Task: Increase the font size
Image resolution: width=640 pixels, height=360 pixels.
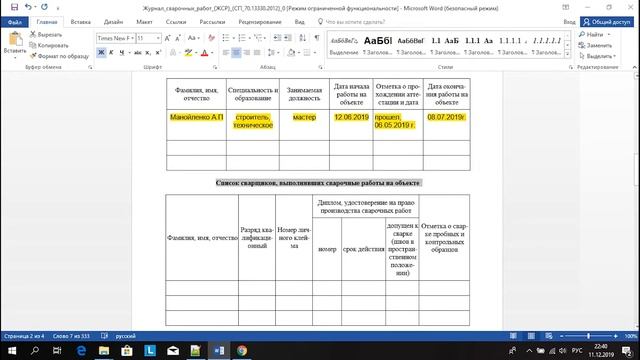Action: point(167,38)
